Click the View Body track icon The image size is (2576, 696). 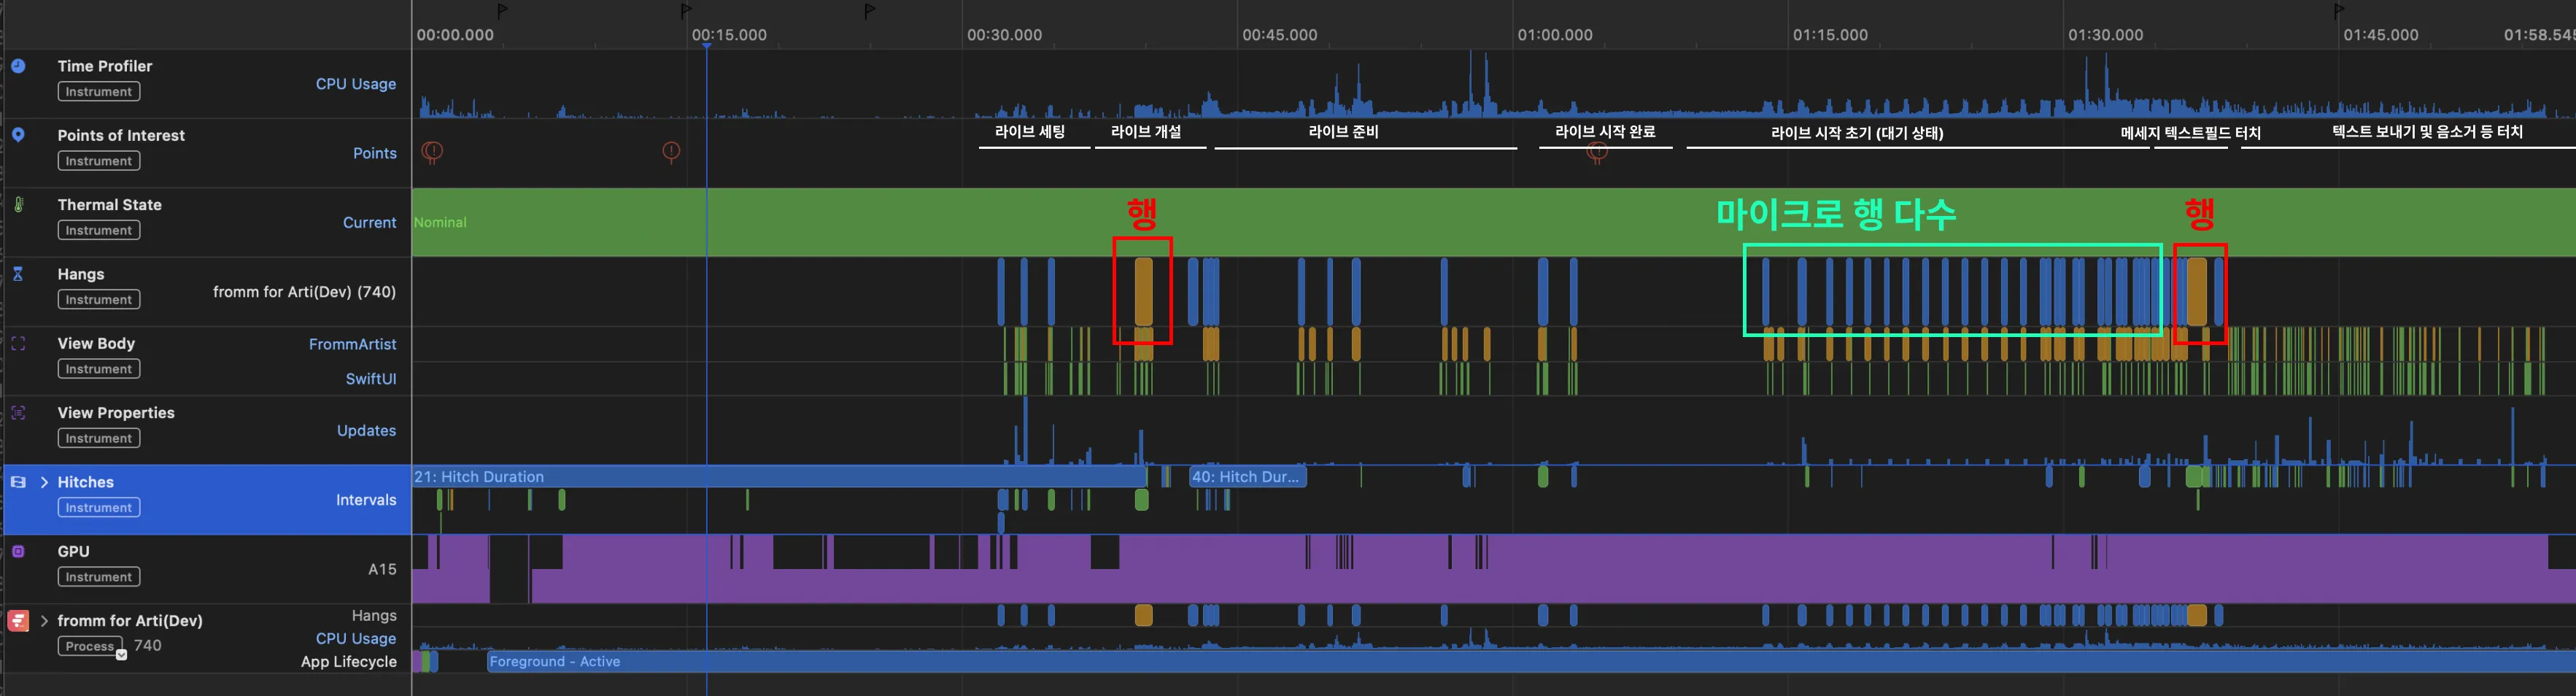18,343
